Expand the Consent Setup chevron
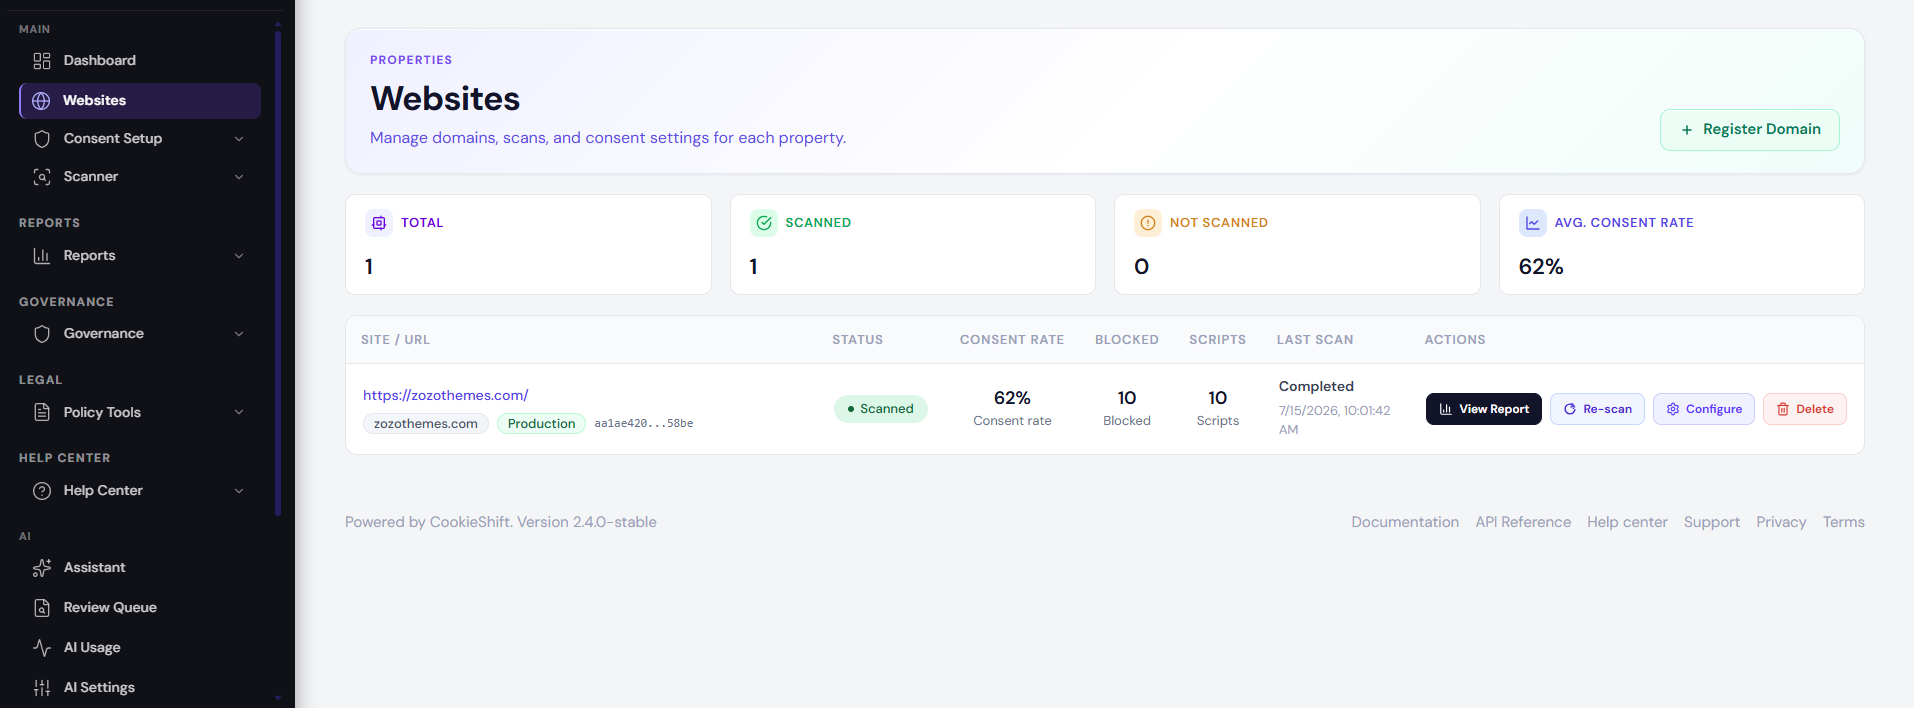Image resolution: width=1914 pixels, height=708 pixels. click(239, 139)
